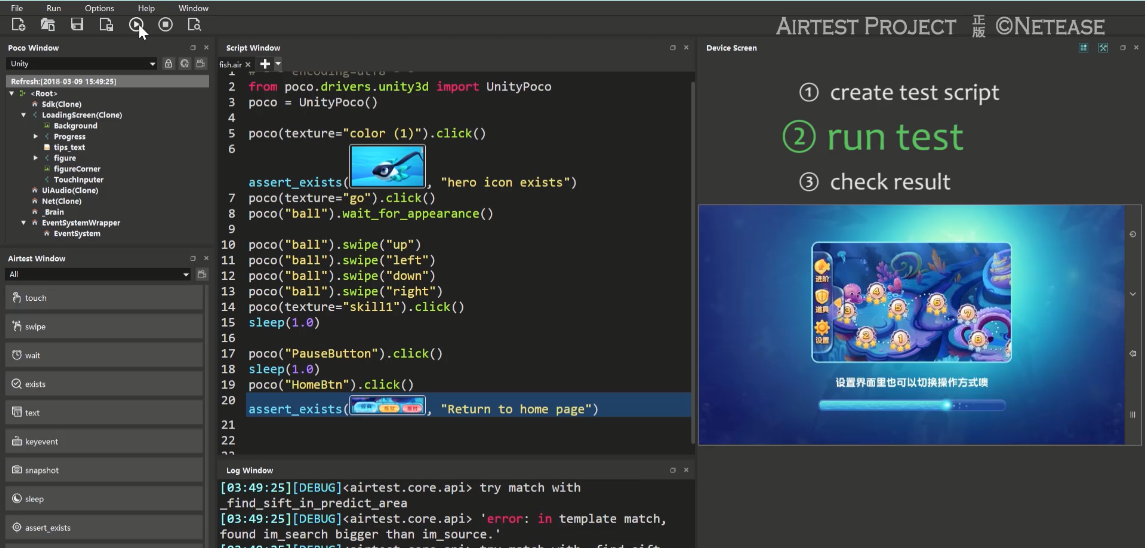The height and width of the screenshot is (548, 1145).
Task: Save the current script using toolbar
Action: click(77, 25)
